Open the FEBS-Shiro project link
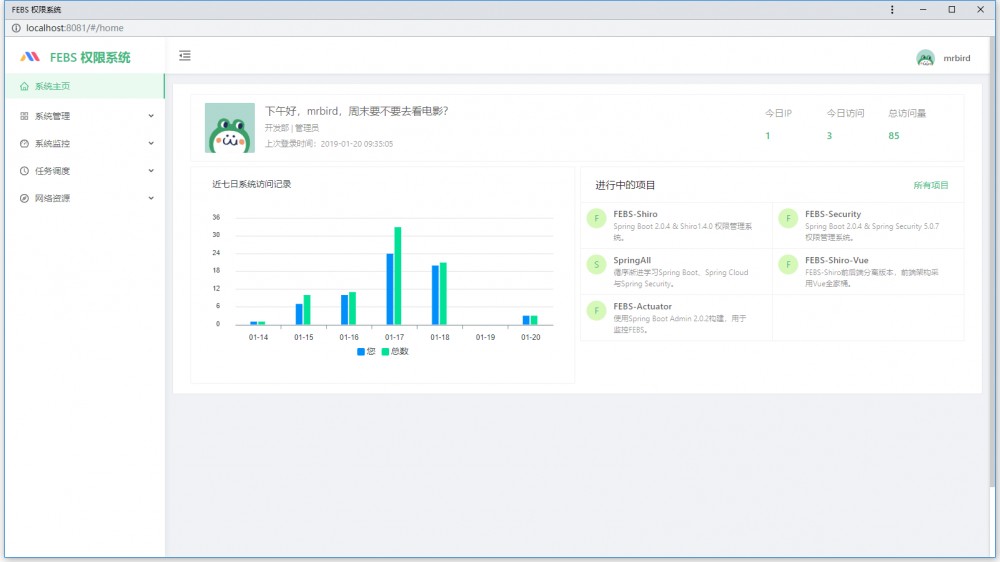The image size is (1000, 562). 635,214
